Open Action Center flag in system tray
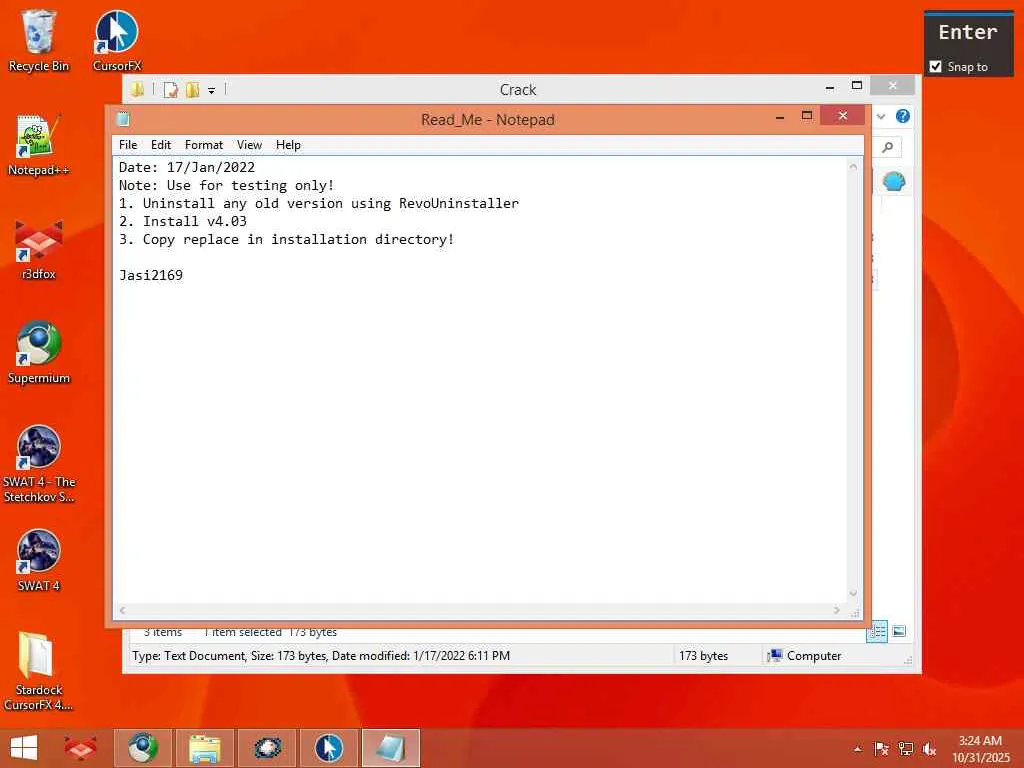The width and height of the screenshot is (1024, 768). coord(881,749)
